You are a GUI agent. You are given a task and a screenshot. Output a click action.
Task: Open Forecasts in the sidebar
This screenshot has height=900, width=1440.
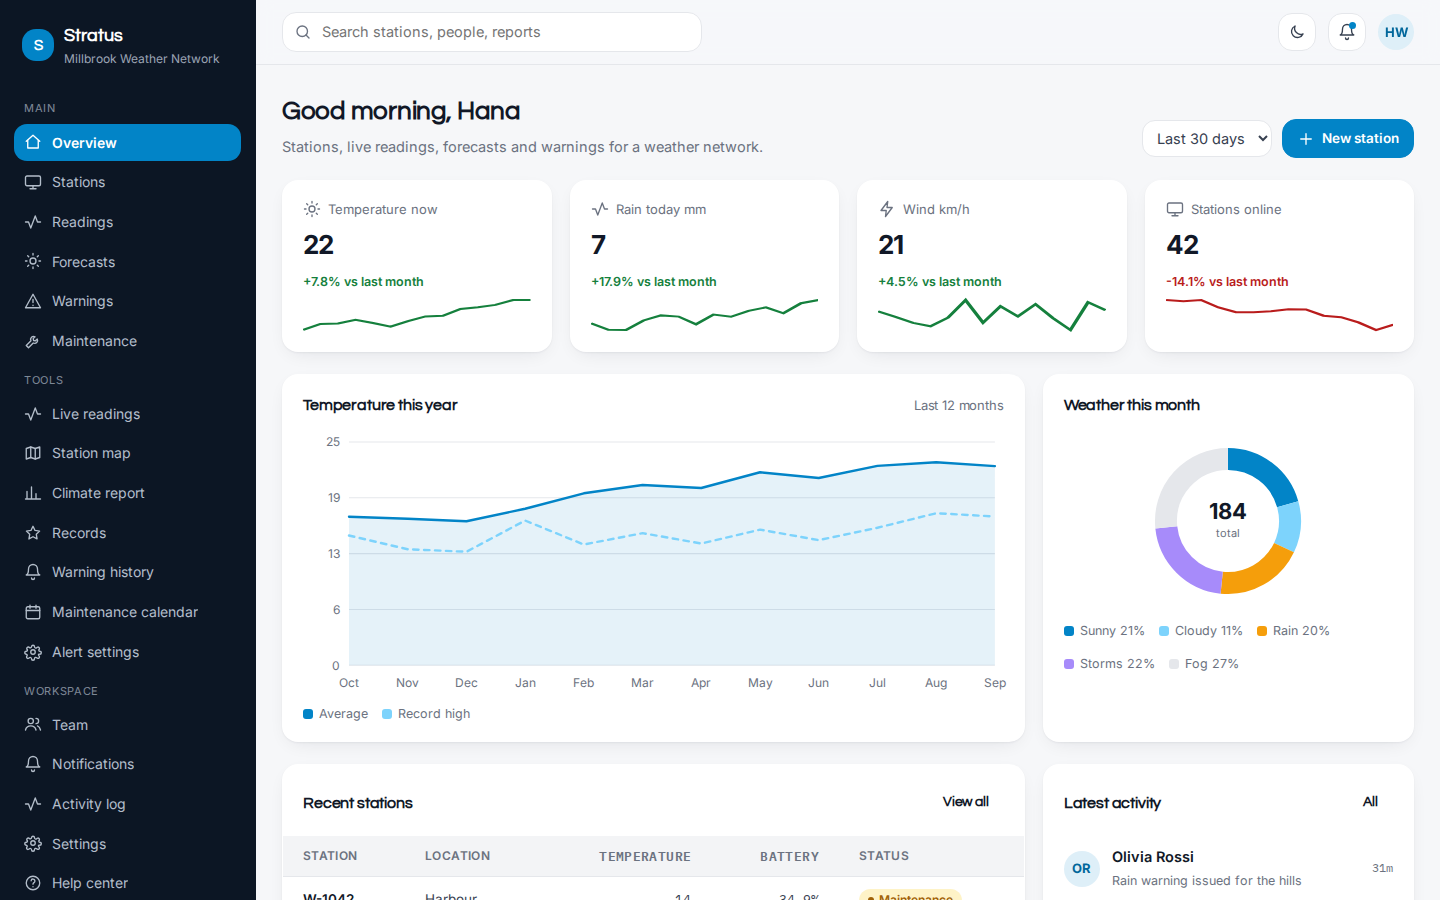pyautogui.click(x=127, y=262)
